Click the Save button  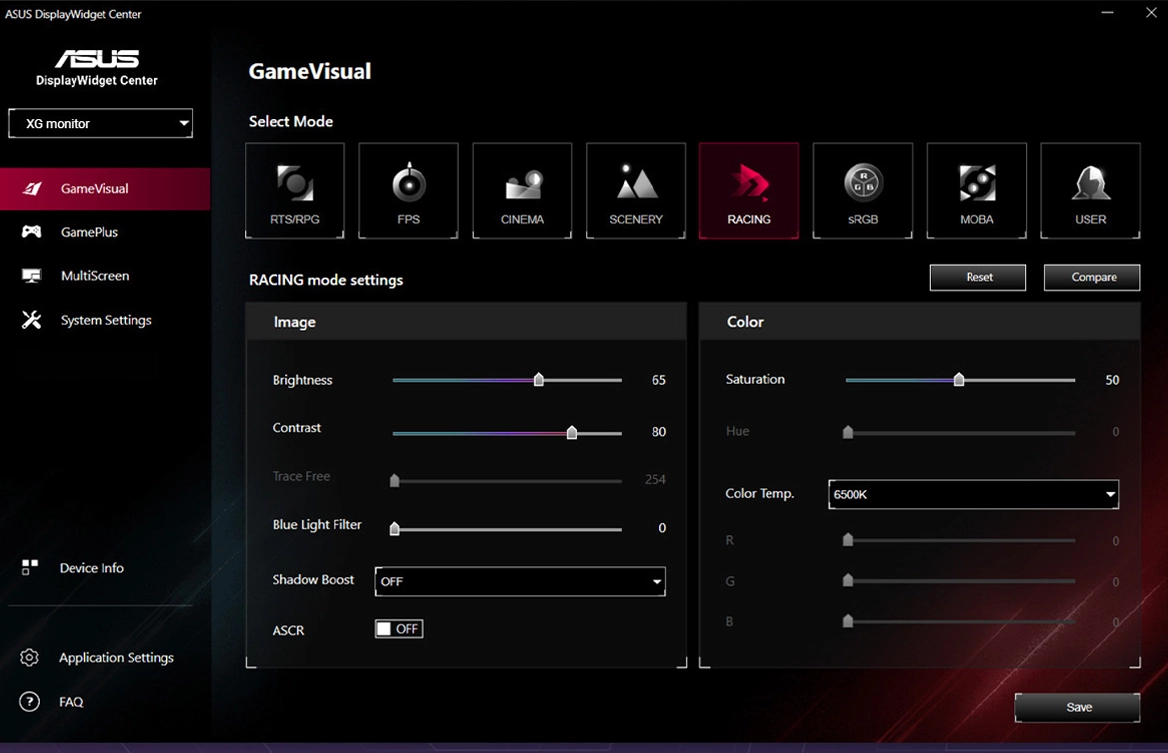[x=1077, y=707]
